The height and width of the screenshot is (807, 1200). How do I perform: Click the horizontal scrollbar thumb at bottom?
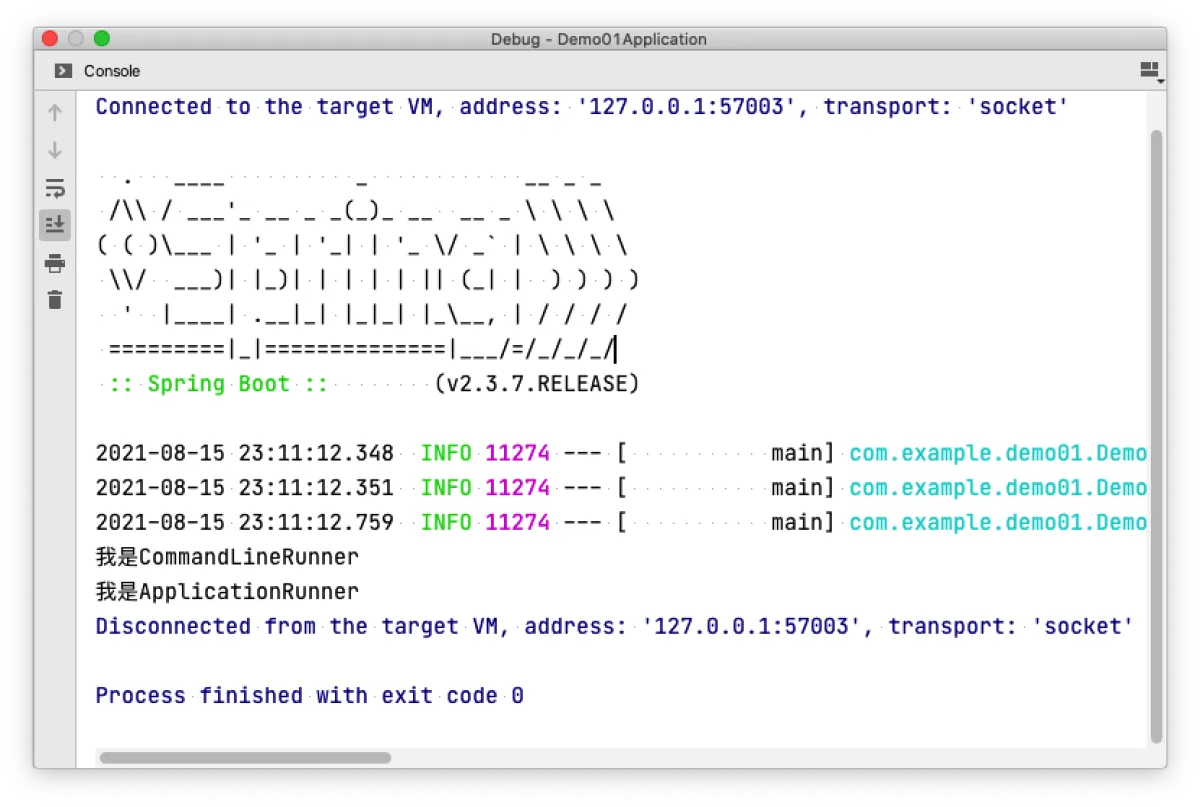[x=245, y=758]
